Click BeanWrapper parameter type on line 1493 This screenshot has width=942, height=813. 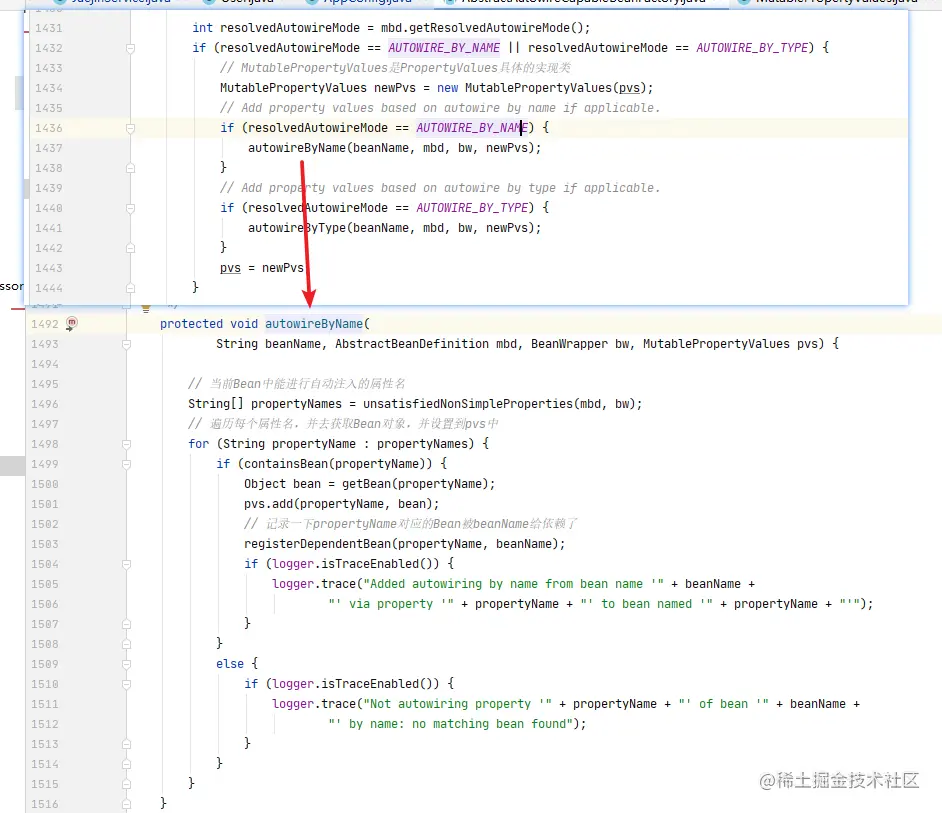click(x=569, y=344)
